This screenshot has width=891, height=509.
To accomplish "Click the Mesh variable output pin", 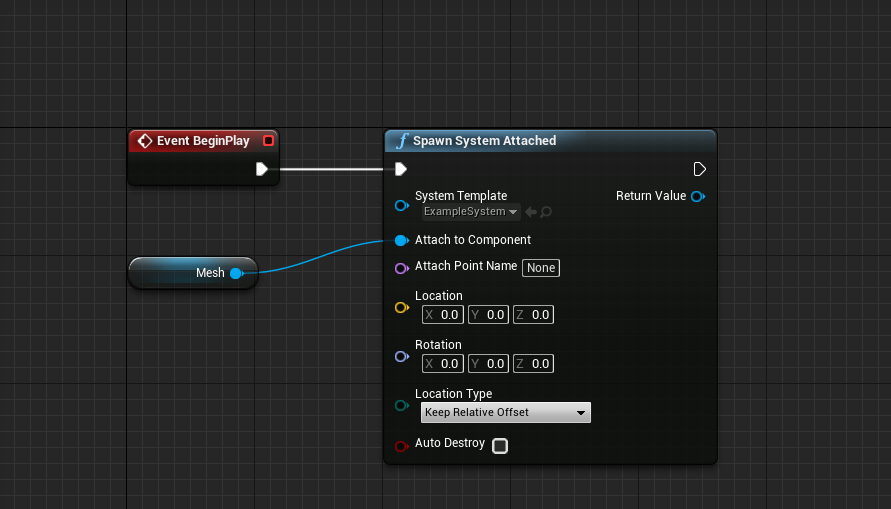I will click(x=236, y=273).
